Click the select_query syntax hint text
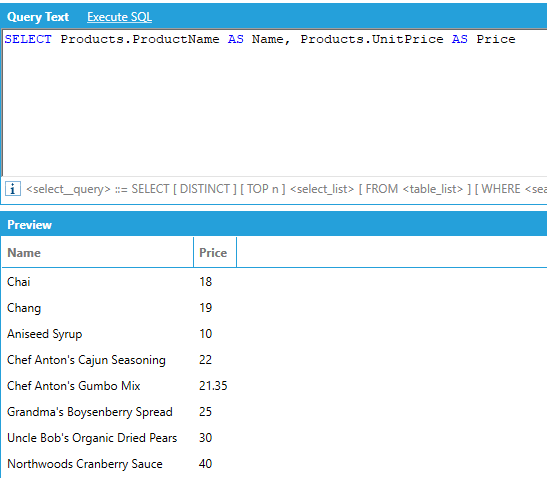The width and height of the screenshot is (547, 478). pos(286,189)
